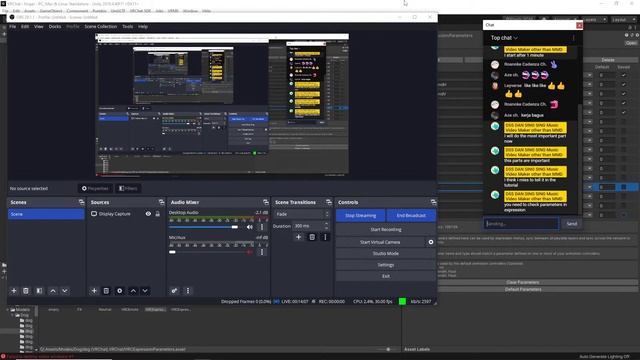Open the Scene Collection menu in OBS
640x360 pixels.
(101, 27)
